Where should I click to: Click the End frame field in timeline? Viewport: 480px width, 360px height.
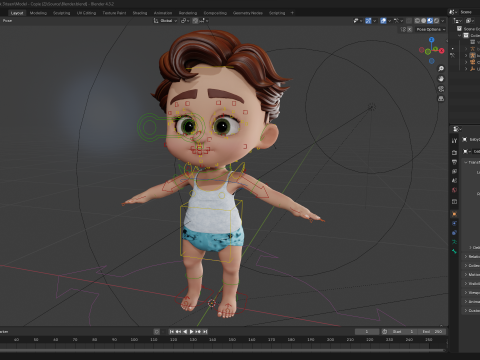tap(432, 331)
